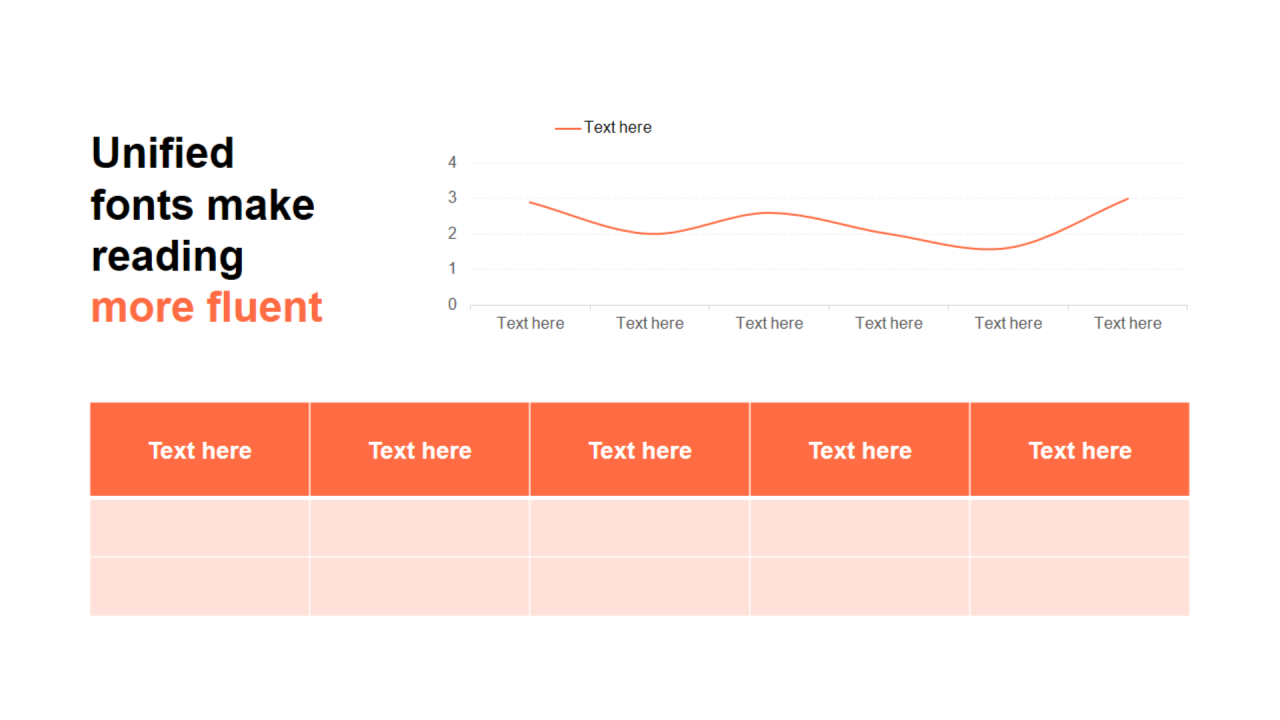Select the first x-axis category label
The height and width of the screenshot is (720, 1280).
pos(530,323)
